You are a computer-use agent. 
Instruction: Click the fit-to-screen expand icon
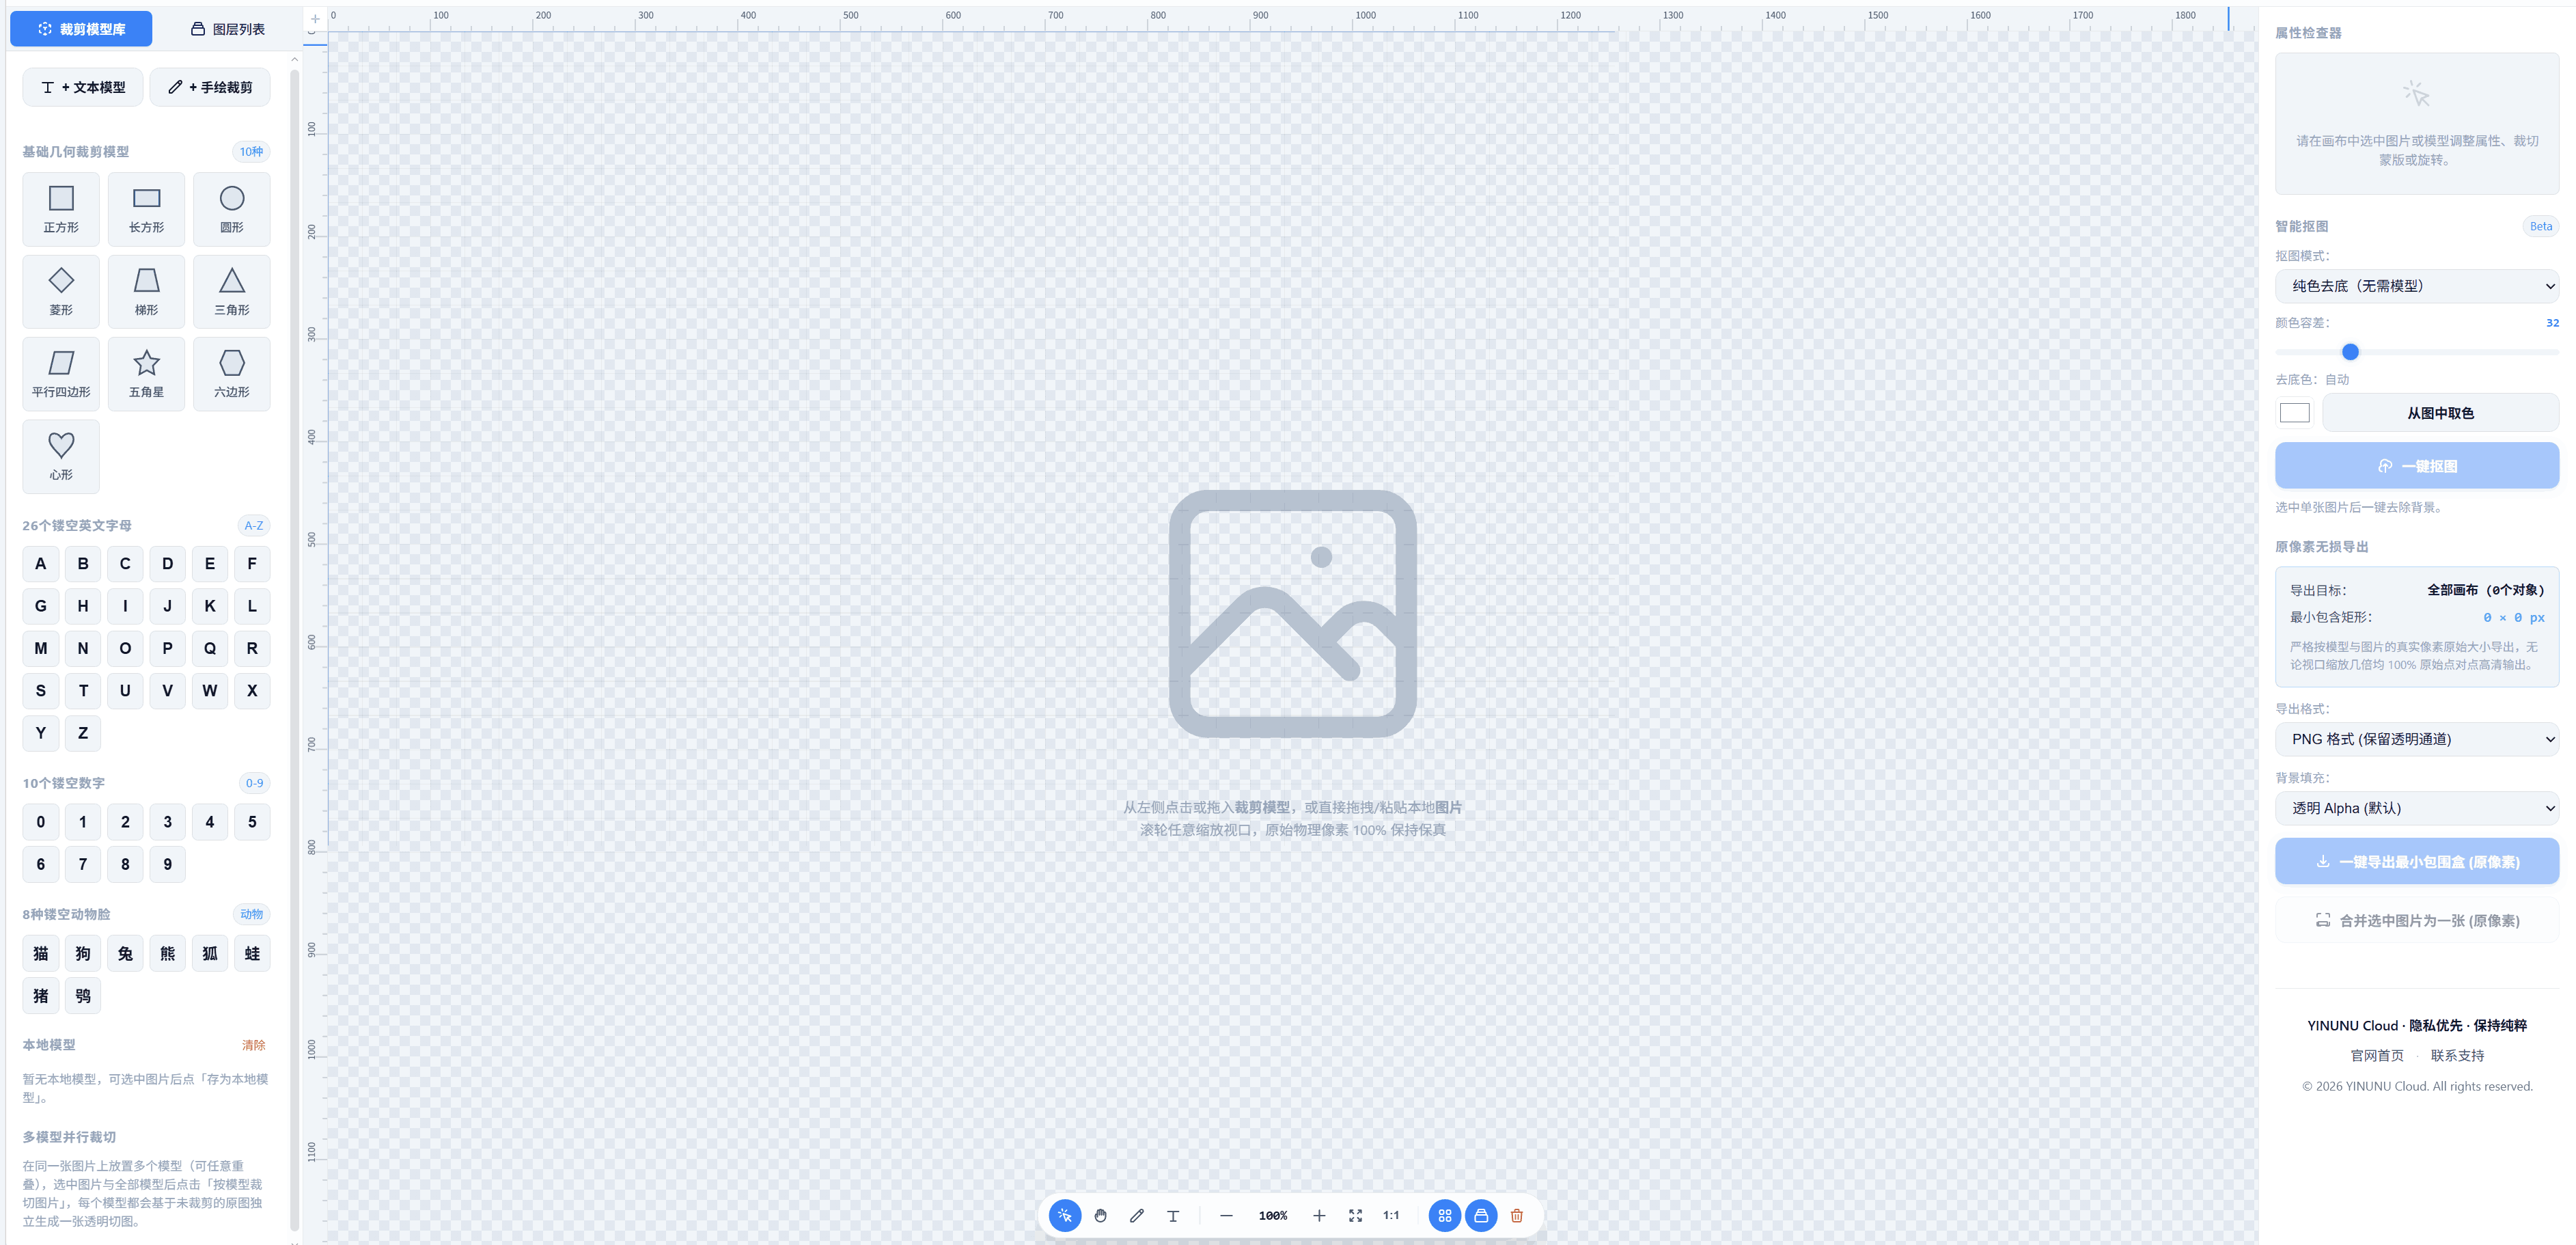point(1355,1215)
